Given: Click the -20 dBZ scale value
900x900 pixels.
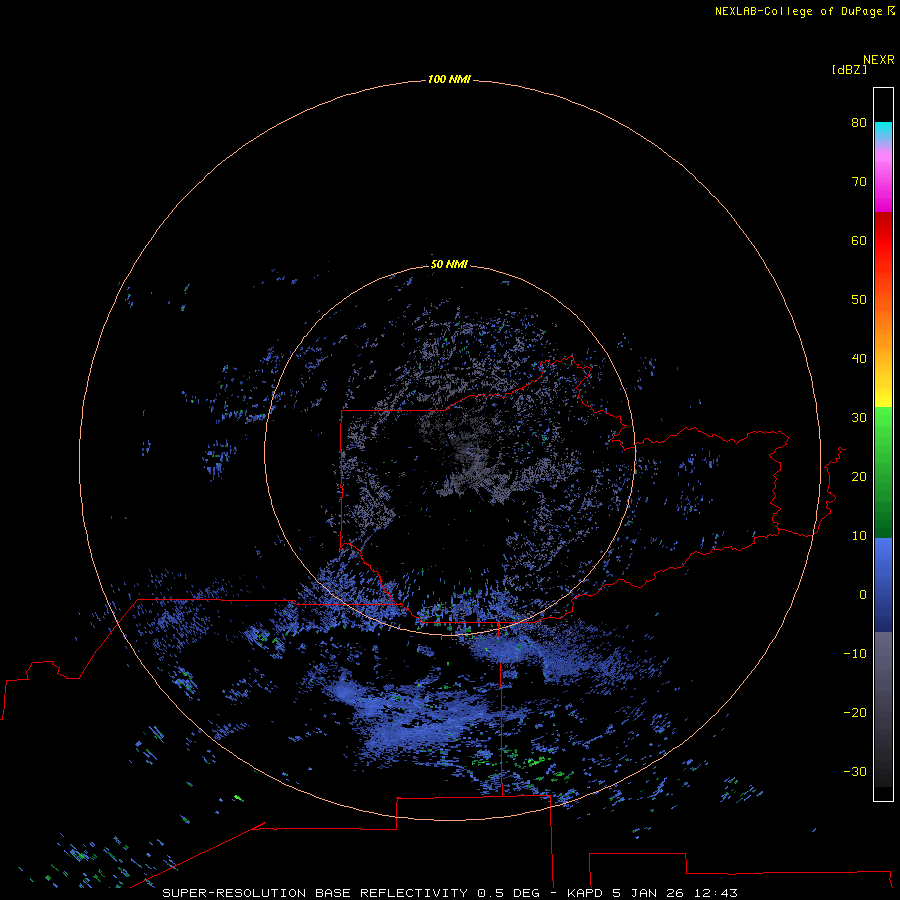Looking at the screenshot, I should (855, 712).
